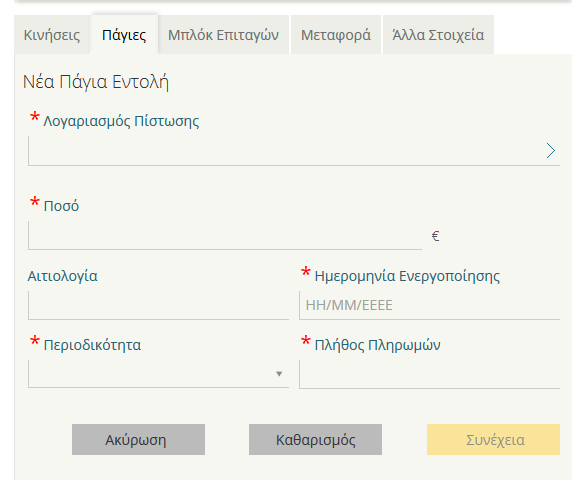The image size is (572, 480).
Task: Show the Άλλα Στοιχεία tab
Action: (x=438, y=35)
